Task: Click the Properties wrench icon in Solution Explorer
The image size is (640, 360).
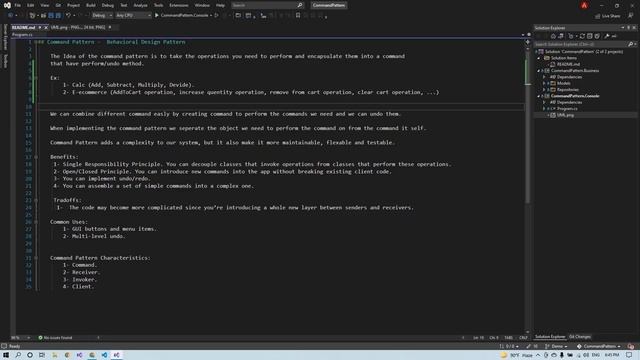Action: coord(607,36)
